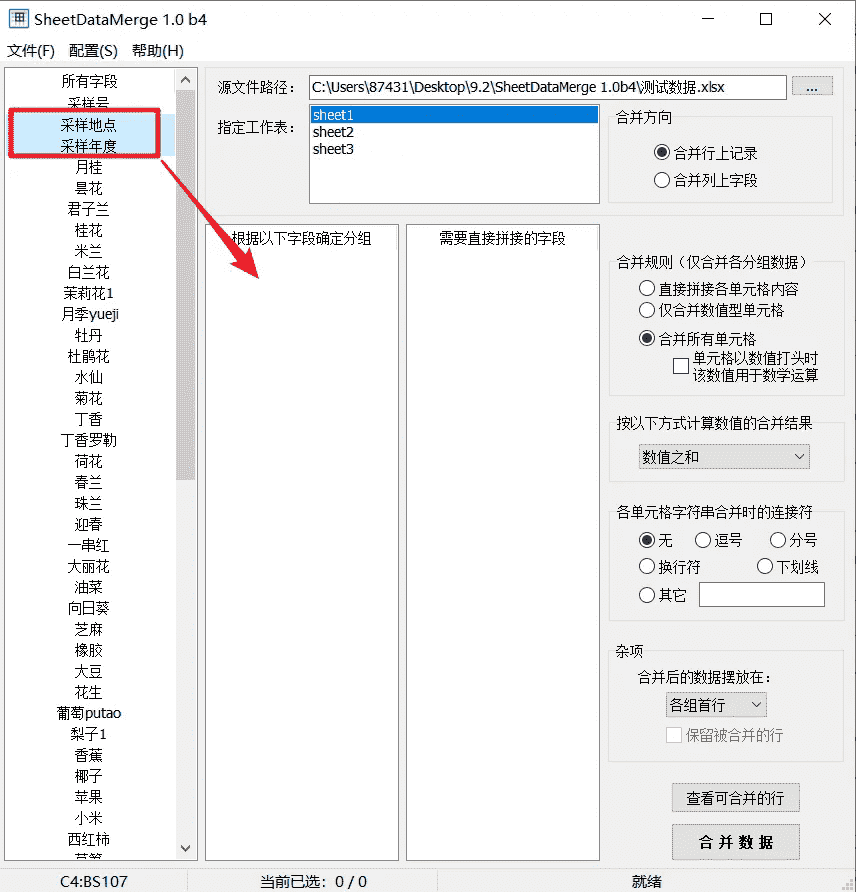Select the 合并列上字段 radio option
The height and width of the screenshot is (892, 856).
tap(661, 181)
